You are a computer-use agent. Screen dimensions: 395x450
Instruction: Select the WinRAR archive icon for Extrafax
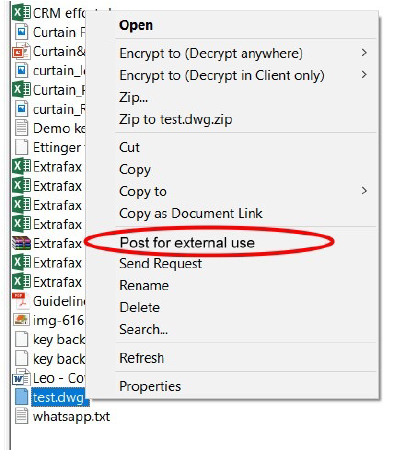pyautogui.click(x=22, y=243)
